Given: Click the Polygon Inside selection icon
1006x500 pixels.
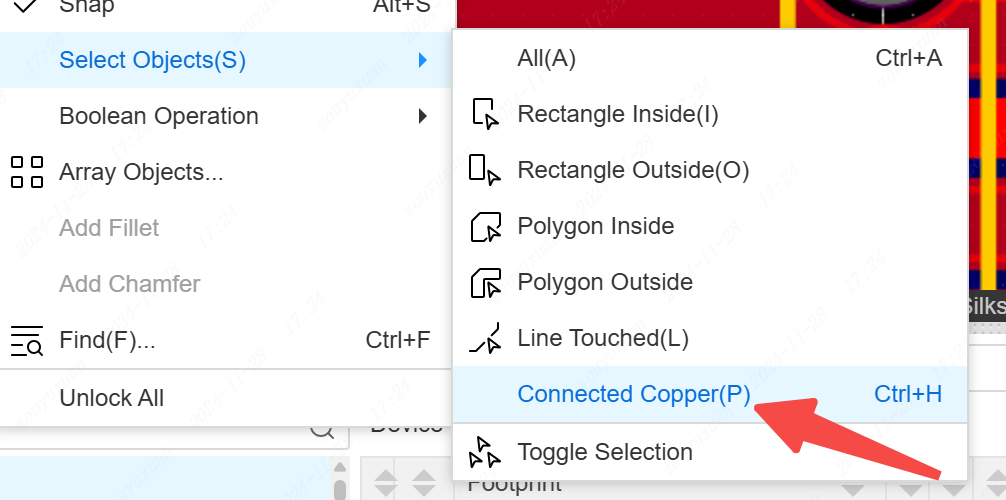Looking at the screenshot, I should click(485, 227).
